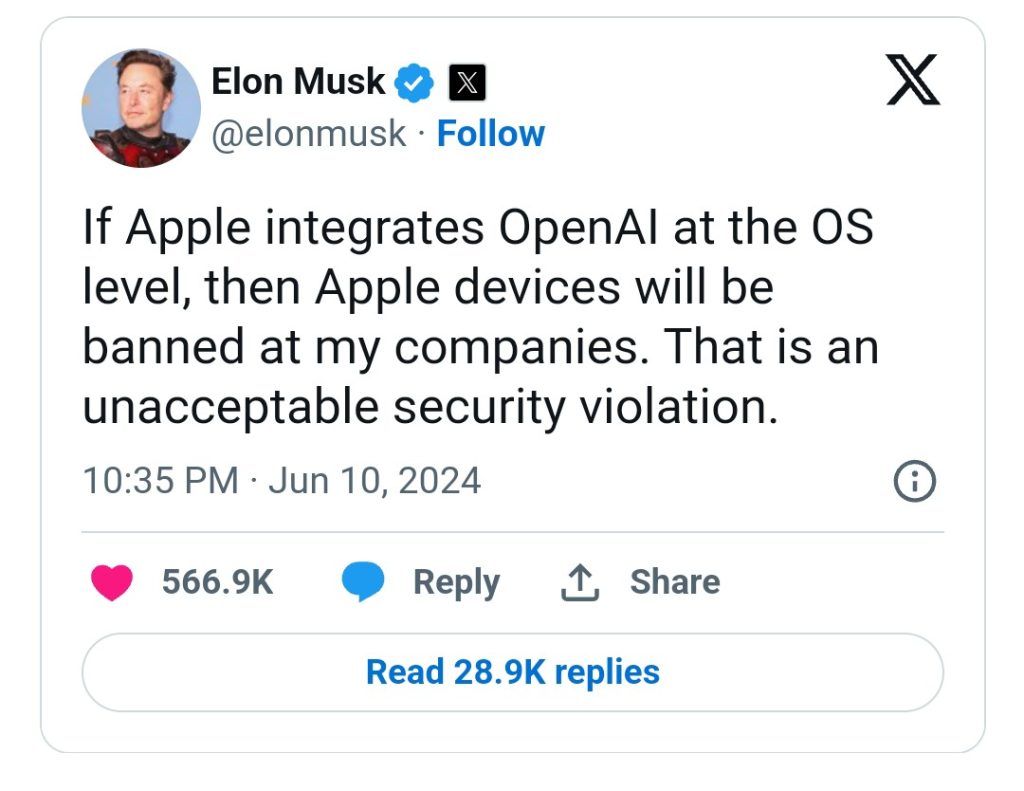
Task: Click the share upload arrow icon
Action: [580, 582]
